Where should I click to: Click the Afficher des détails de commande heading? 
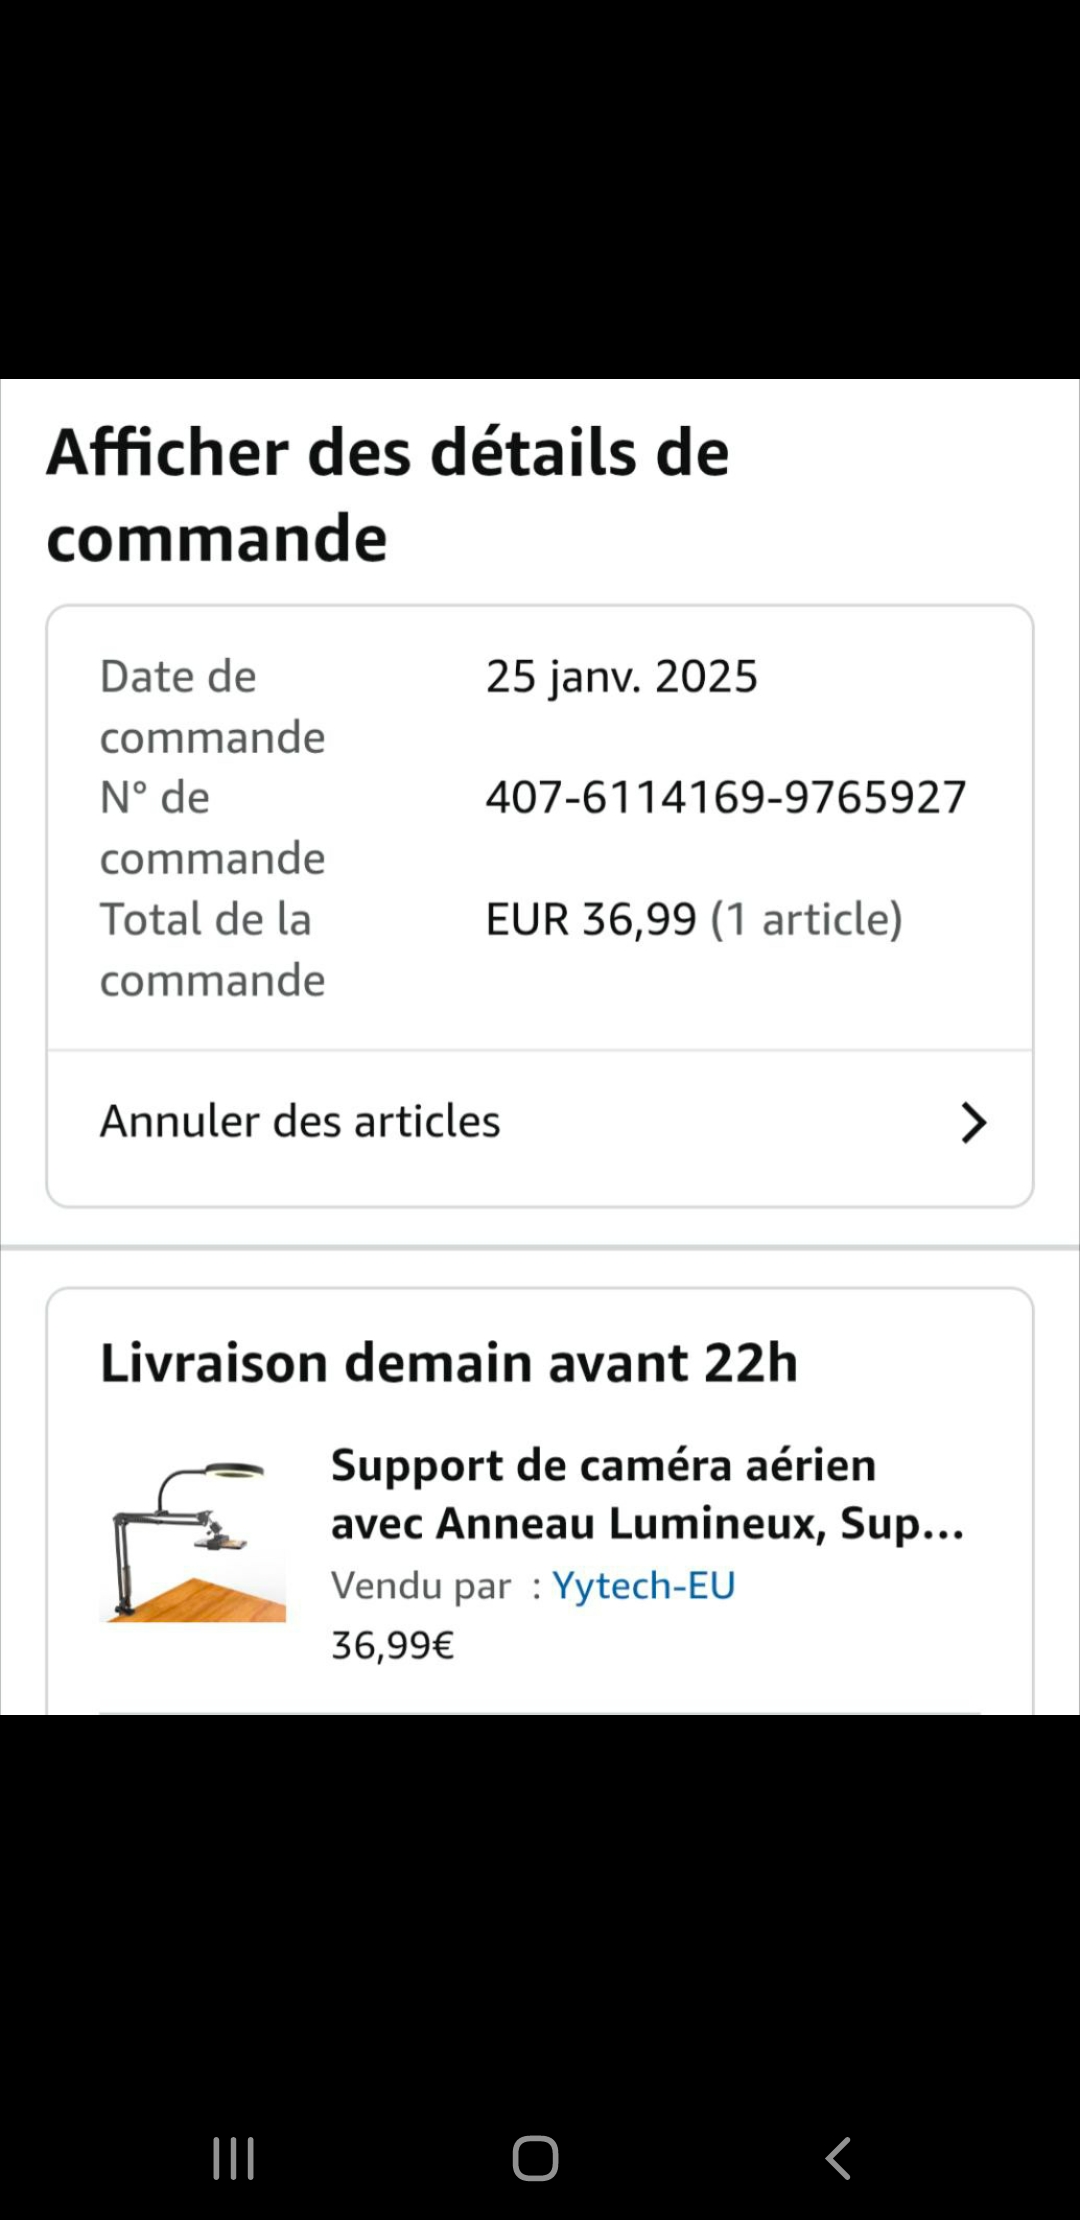[388, 495]
